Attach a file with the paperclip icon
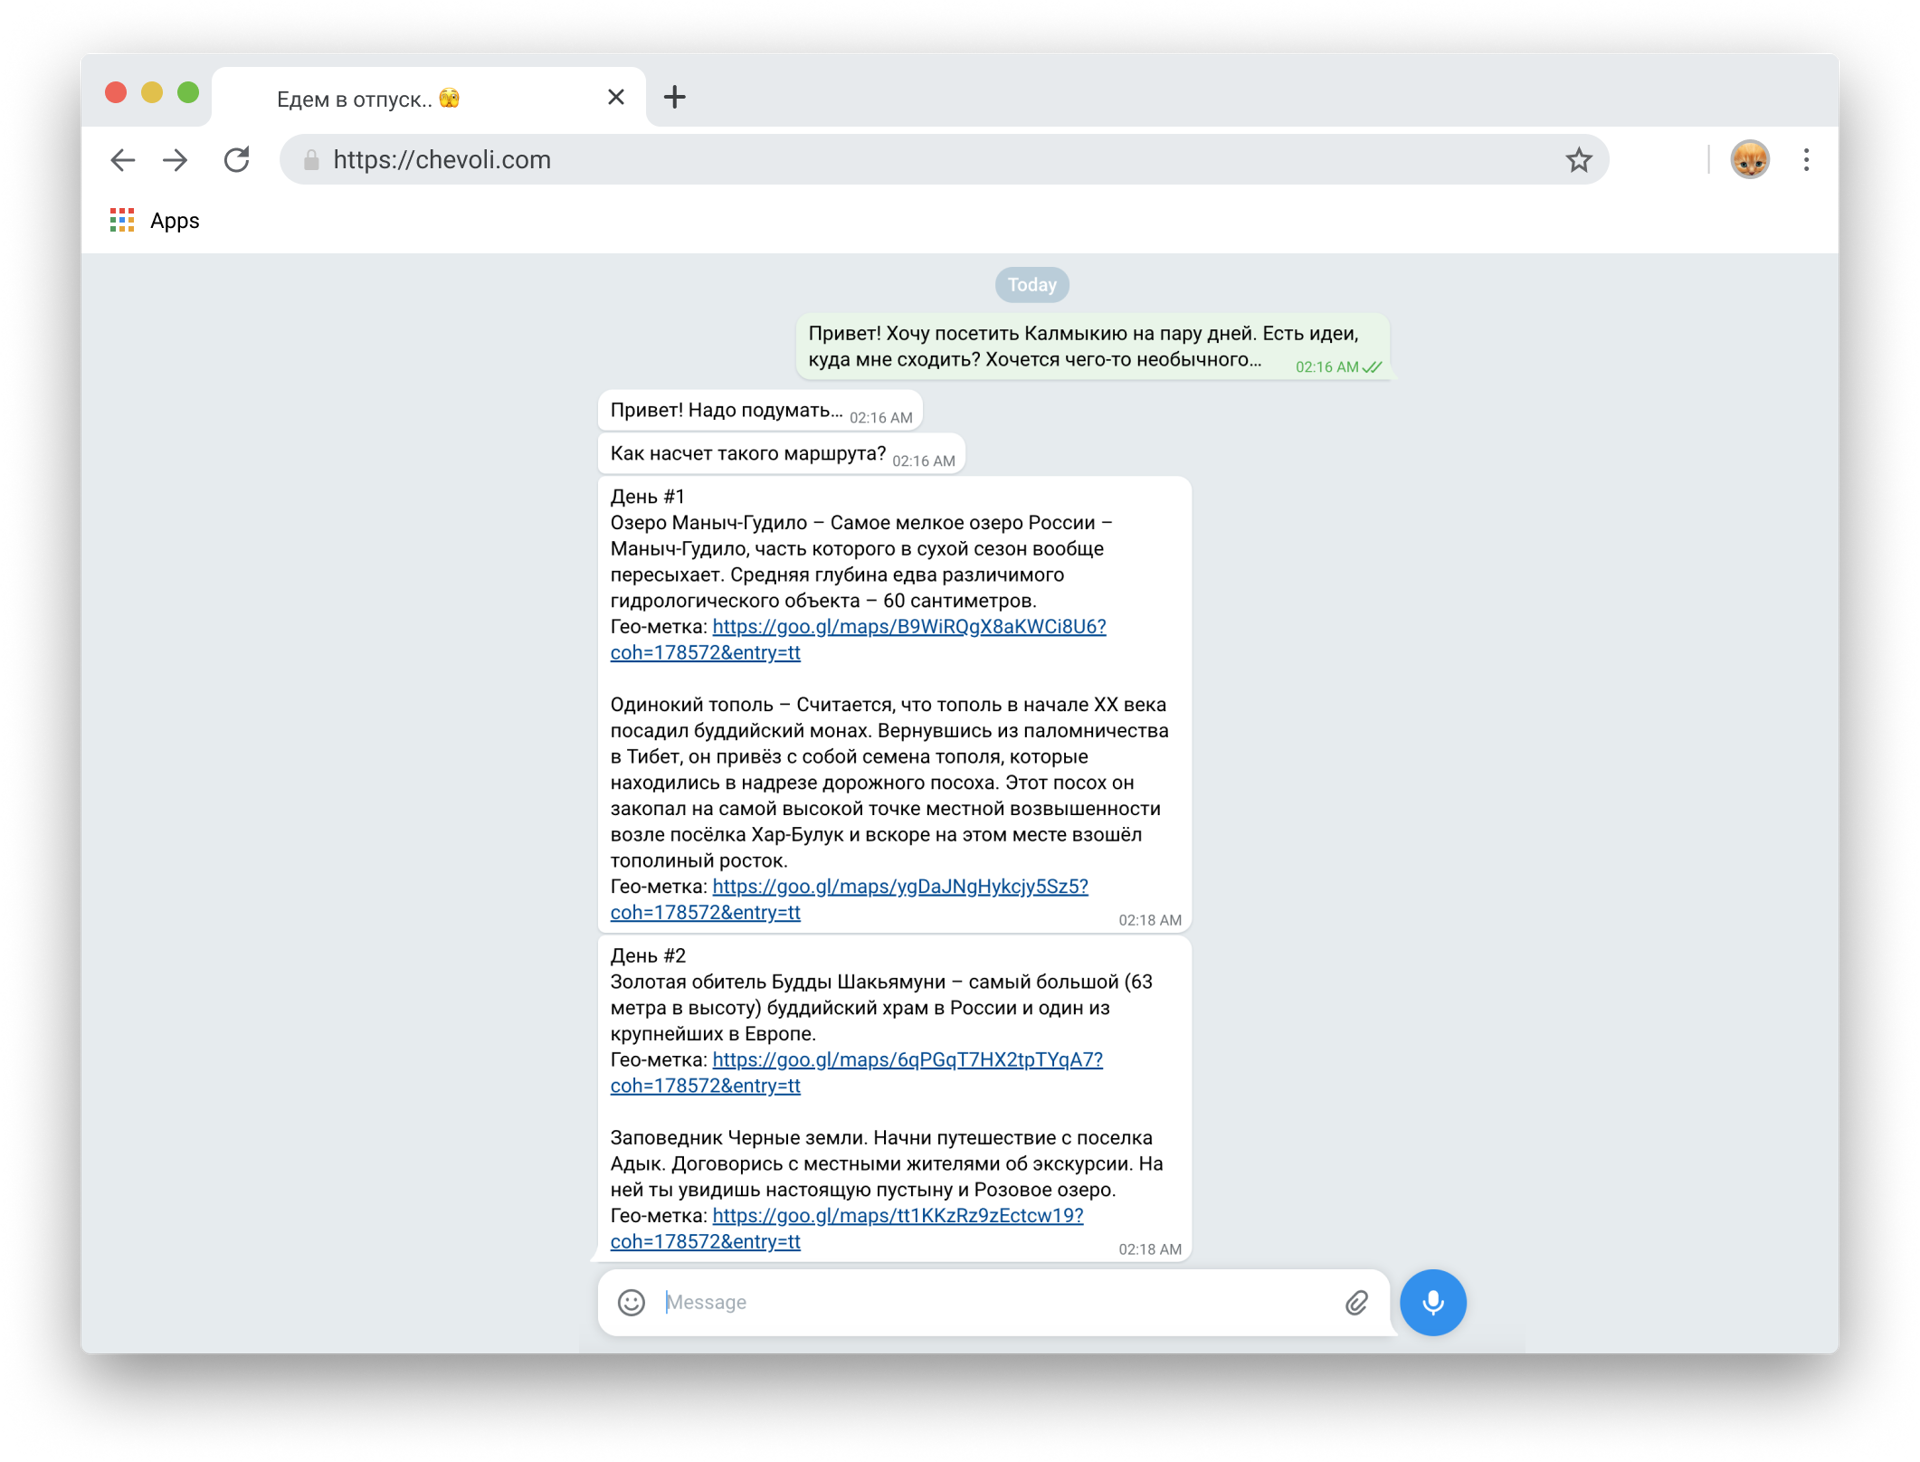Image resolution: width=1920 pixels, height=1462 pixels. coord(1356,1302)
